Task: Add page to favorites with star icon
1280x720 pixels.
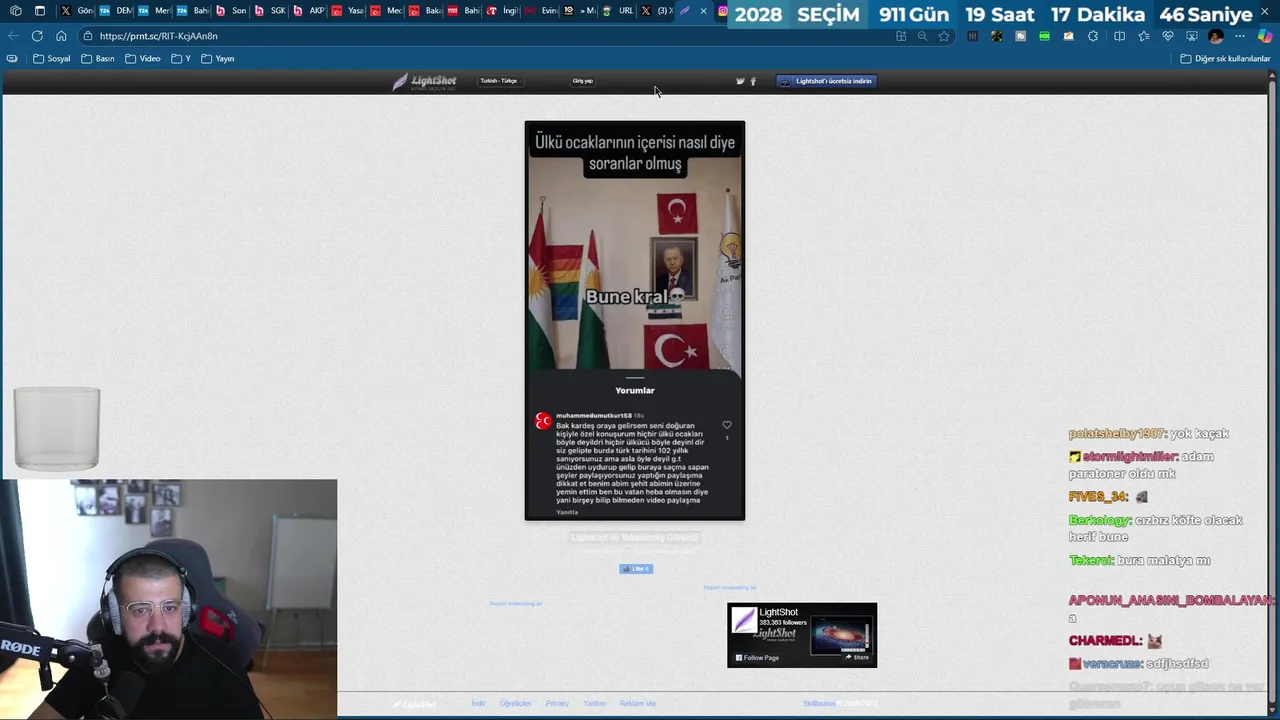Action: [944, 36]
